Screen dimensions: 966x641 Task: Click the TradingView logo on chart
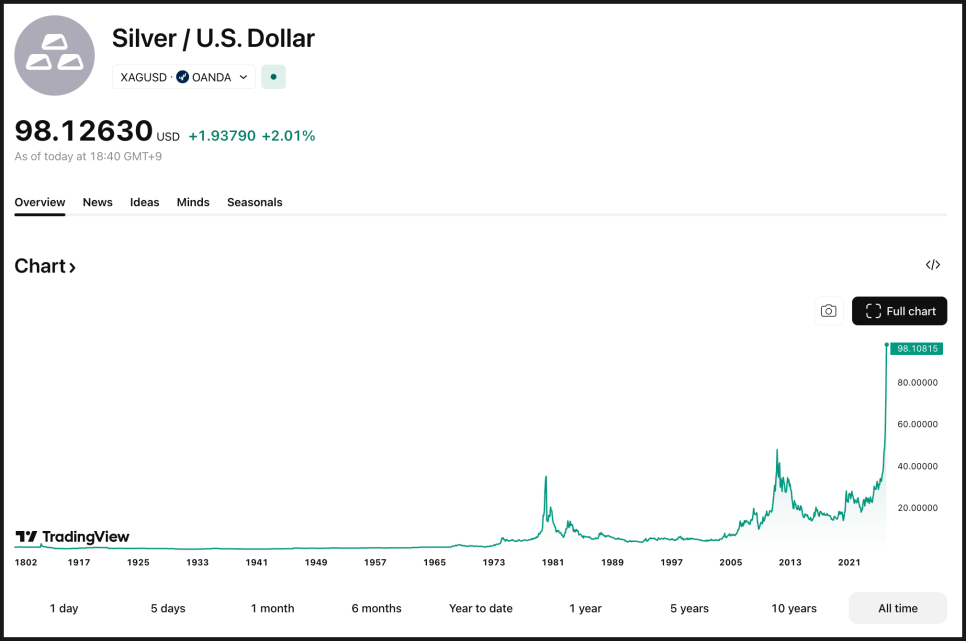click(x=72, y=537)
